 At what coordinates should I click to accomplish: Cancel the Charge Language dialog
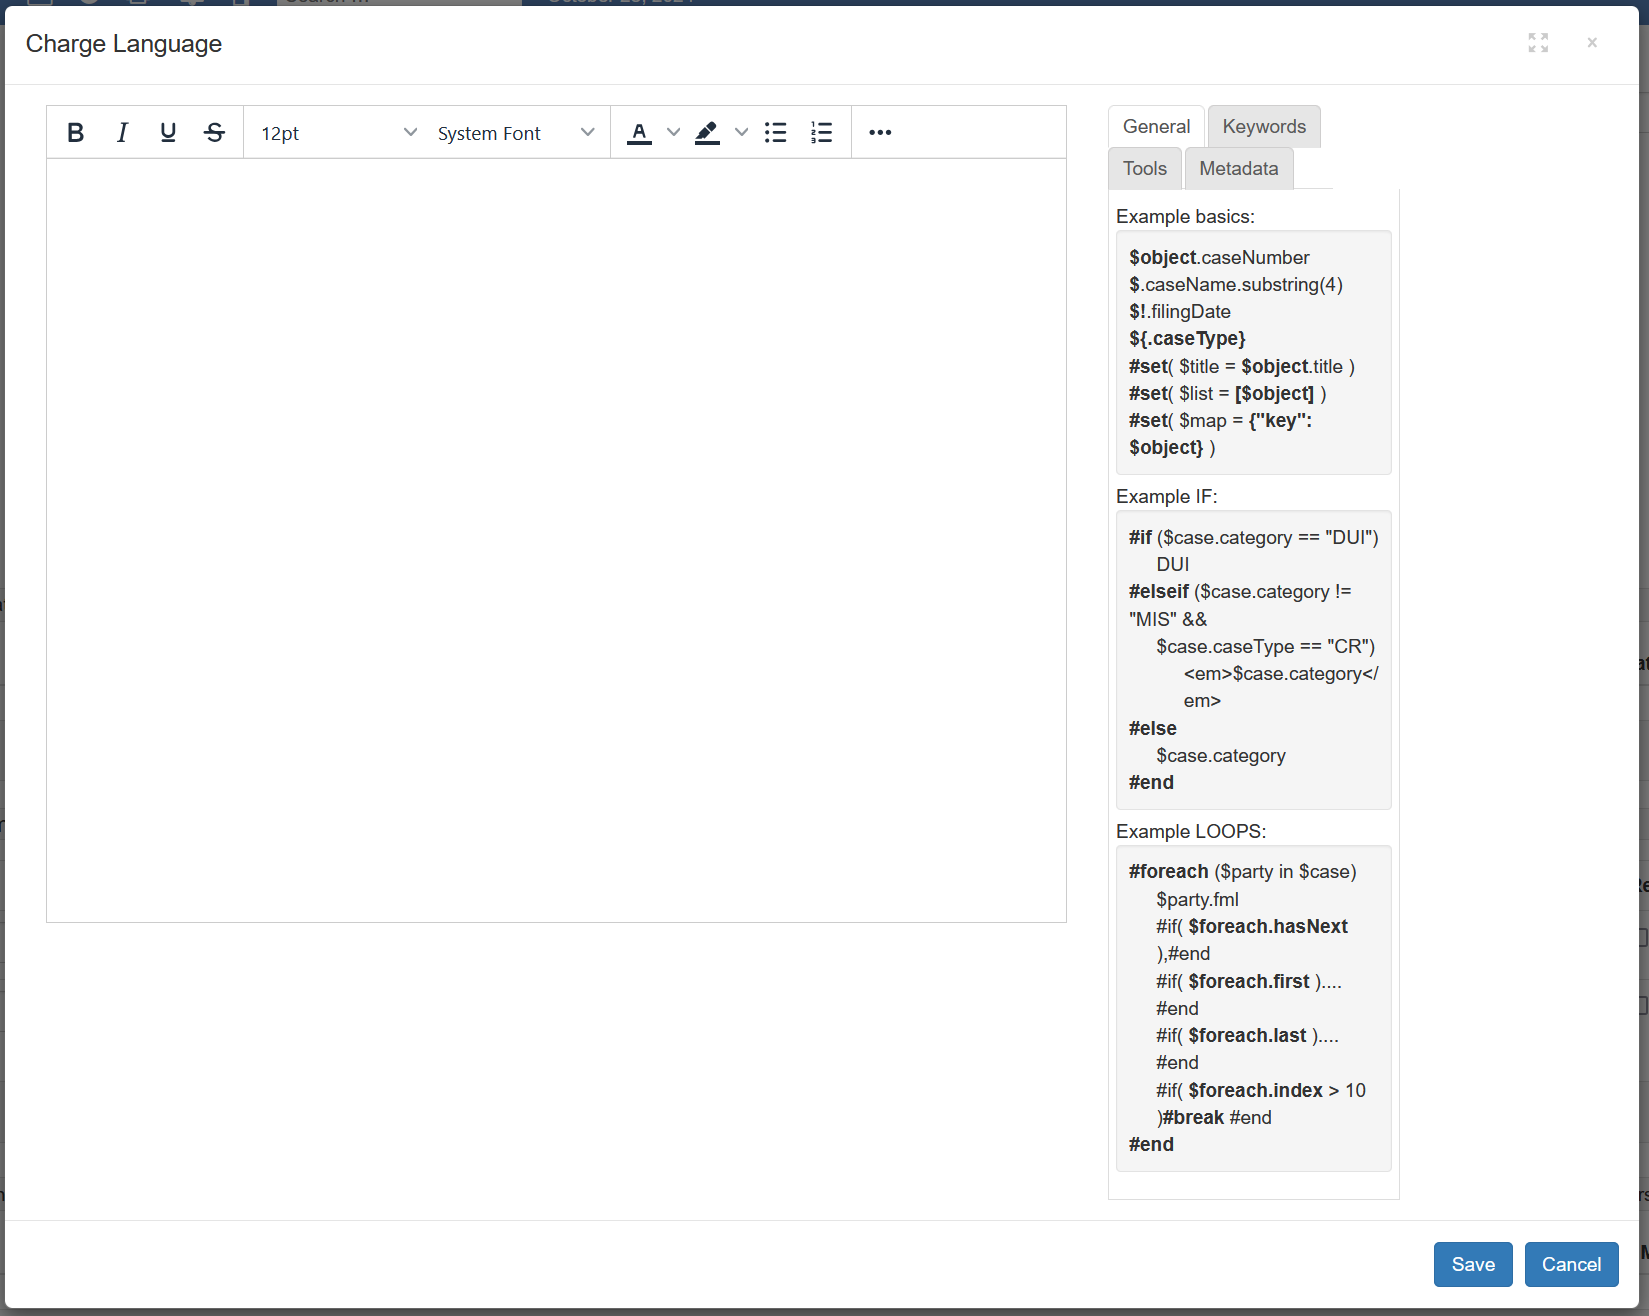(x=1571, y=1264)
